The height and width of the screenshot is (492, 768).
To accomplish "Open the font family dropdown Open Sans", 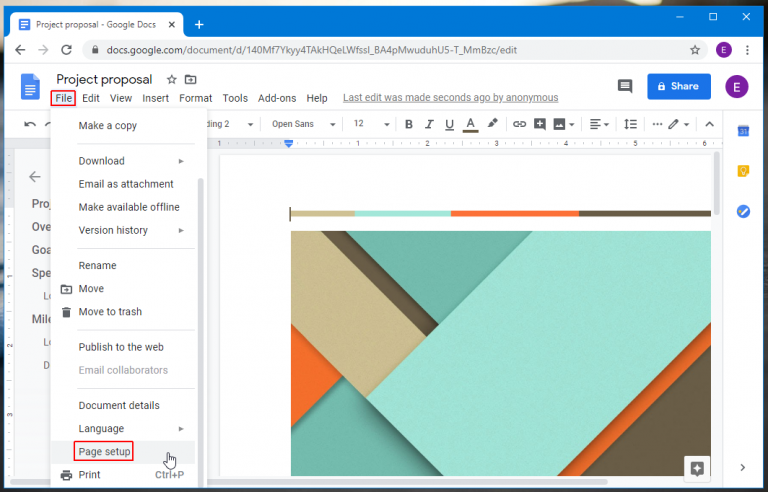I will click(304, 124).
